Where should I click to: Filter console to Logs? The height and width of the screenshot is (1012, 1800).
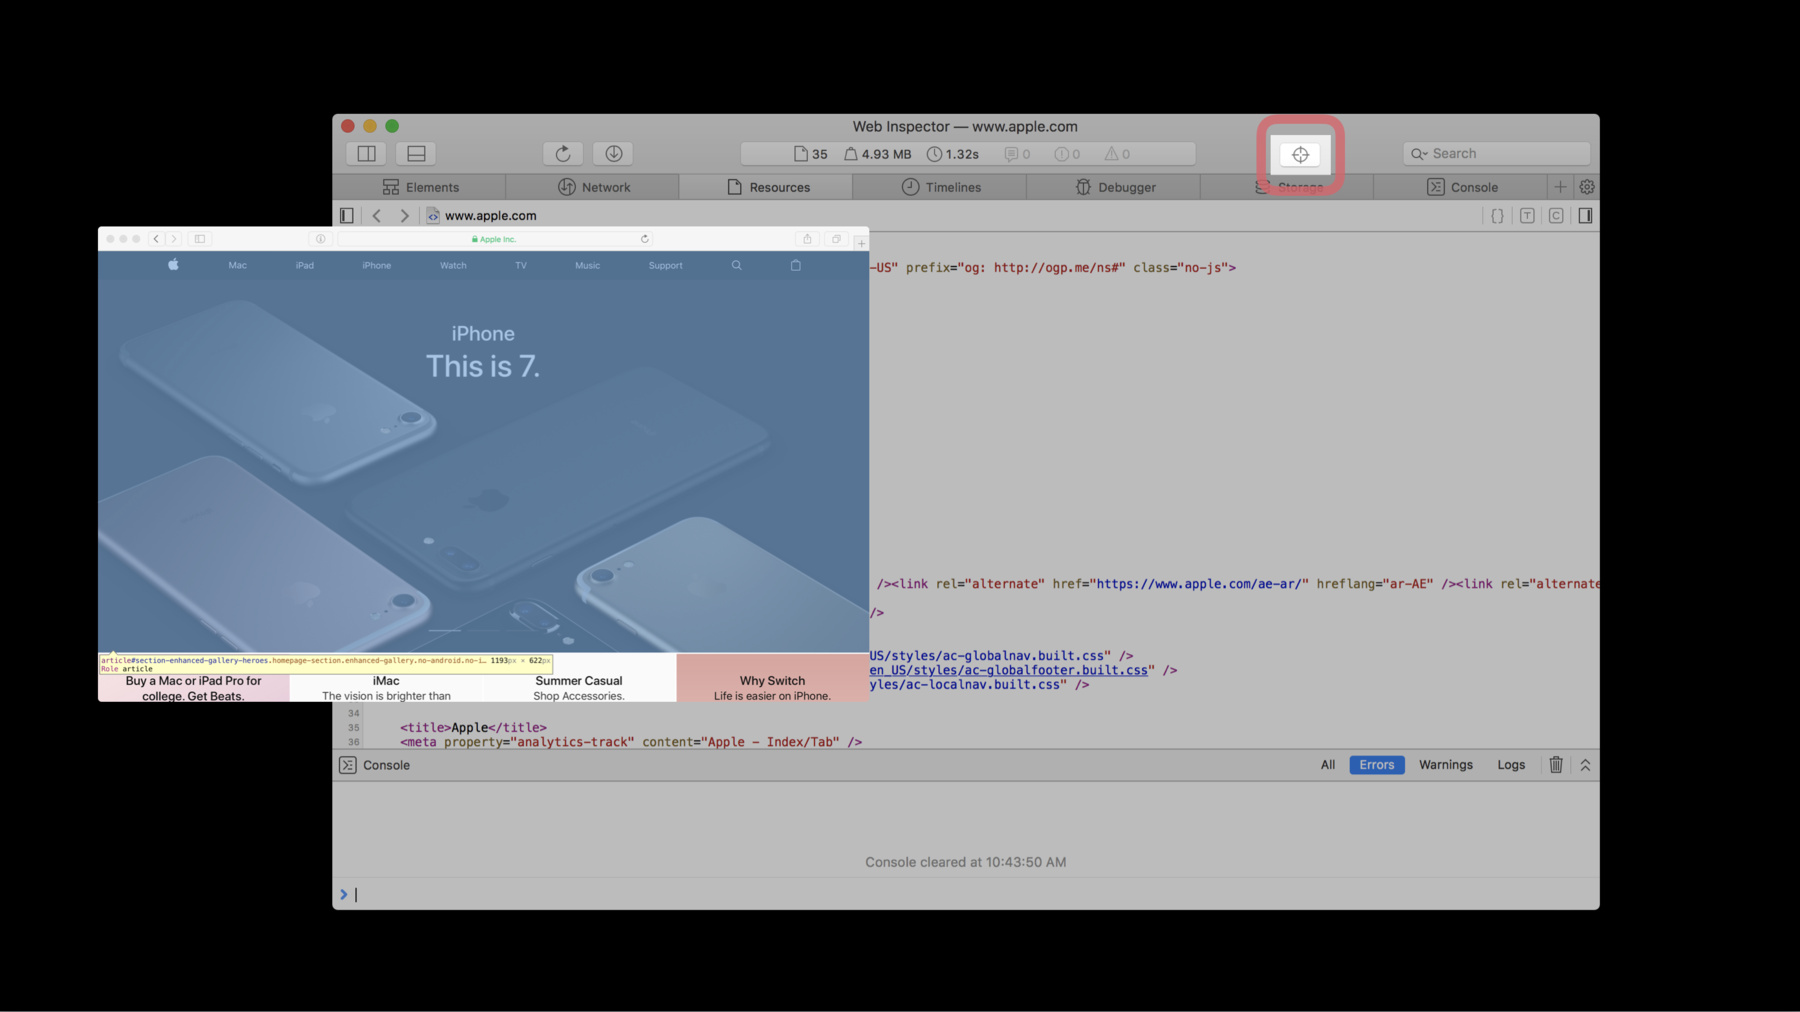1511,765
